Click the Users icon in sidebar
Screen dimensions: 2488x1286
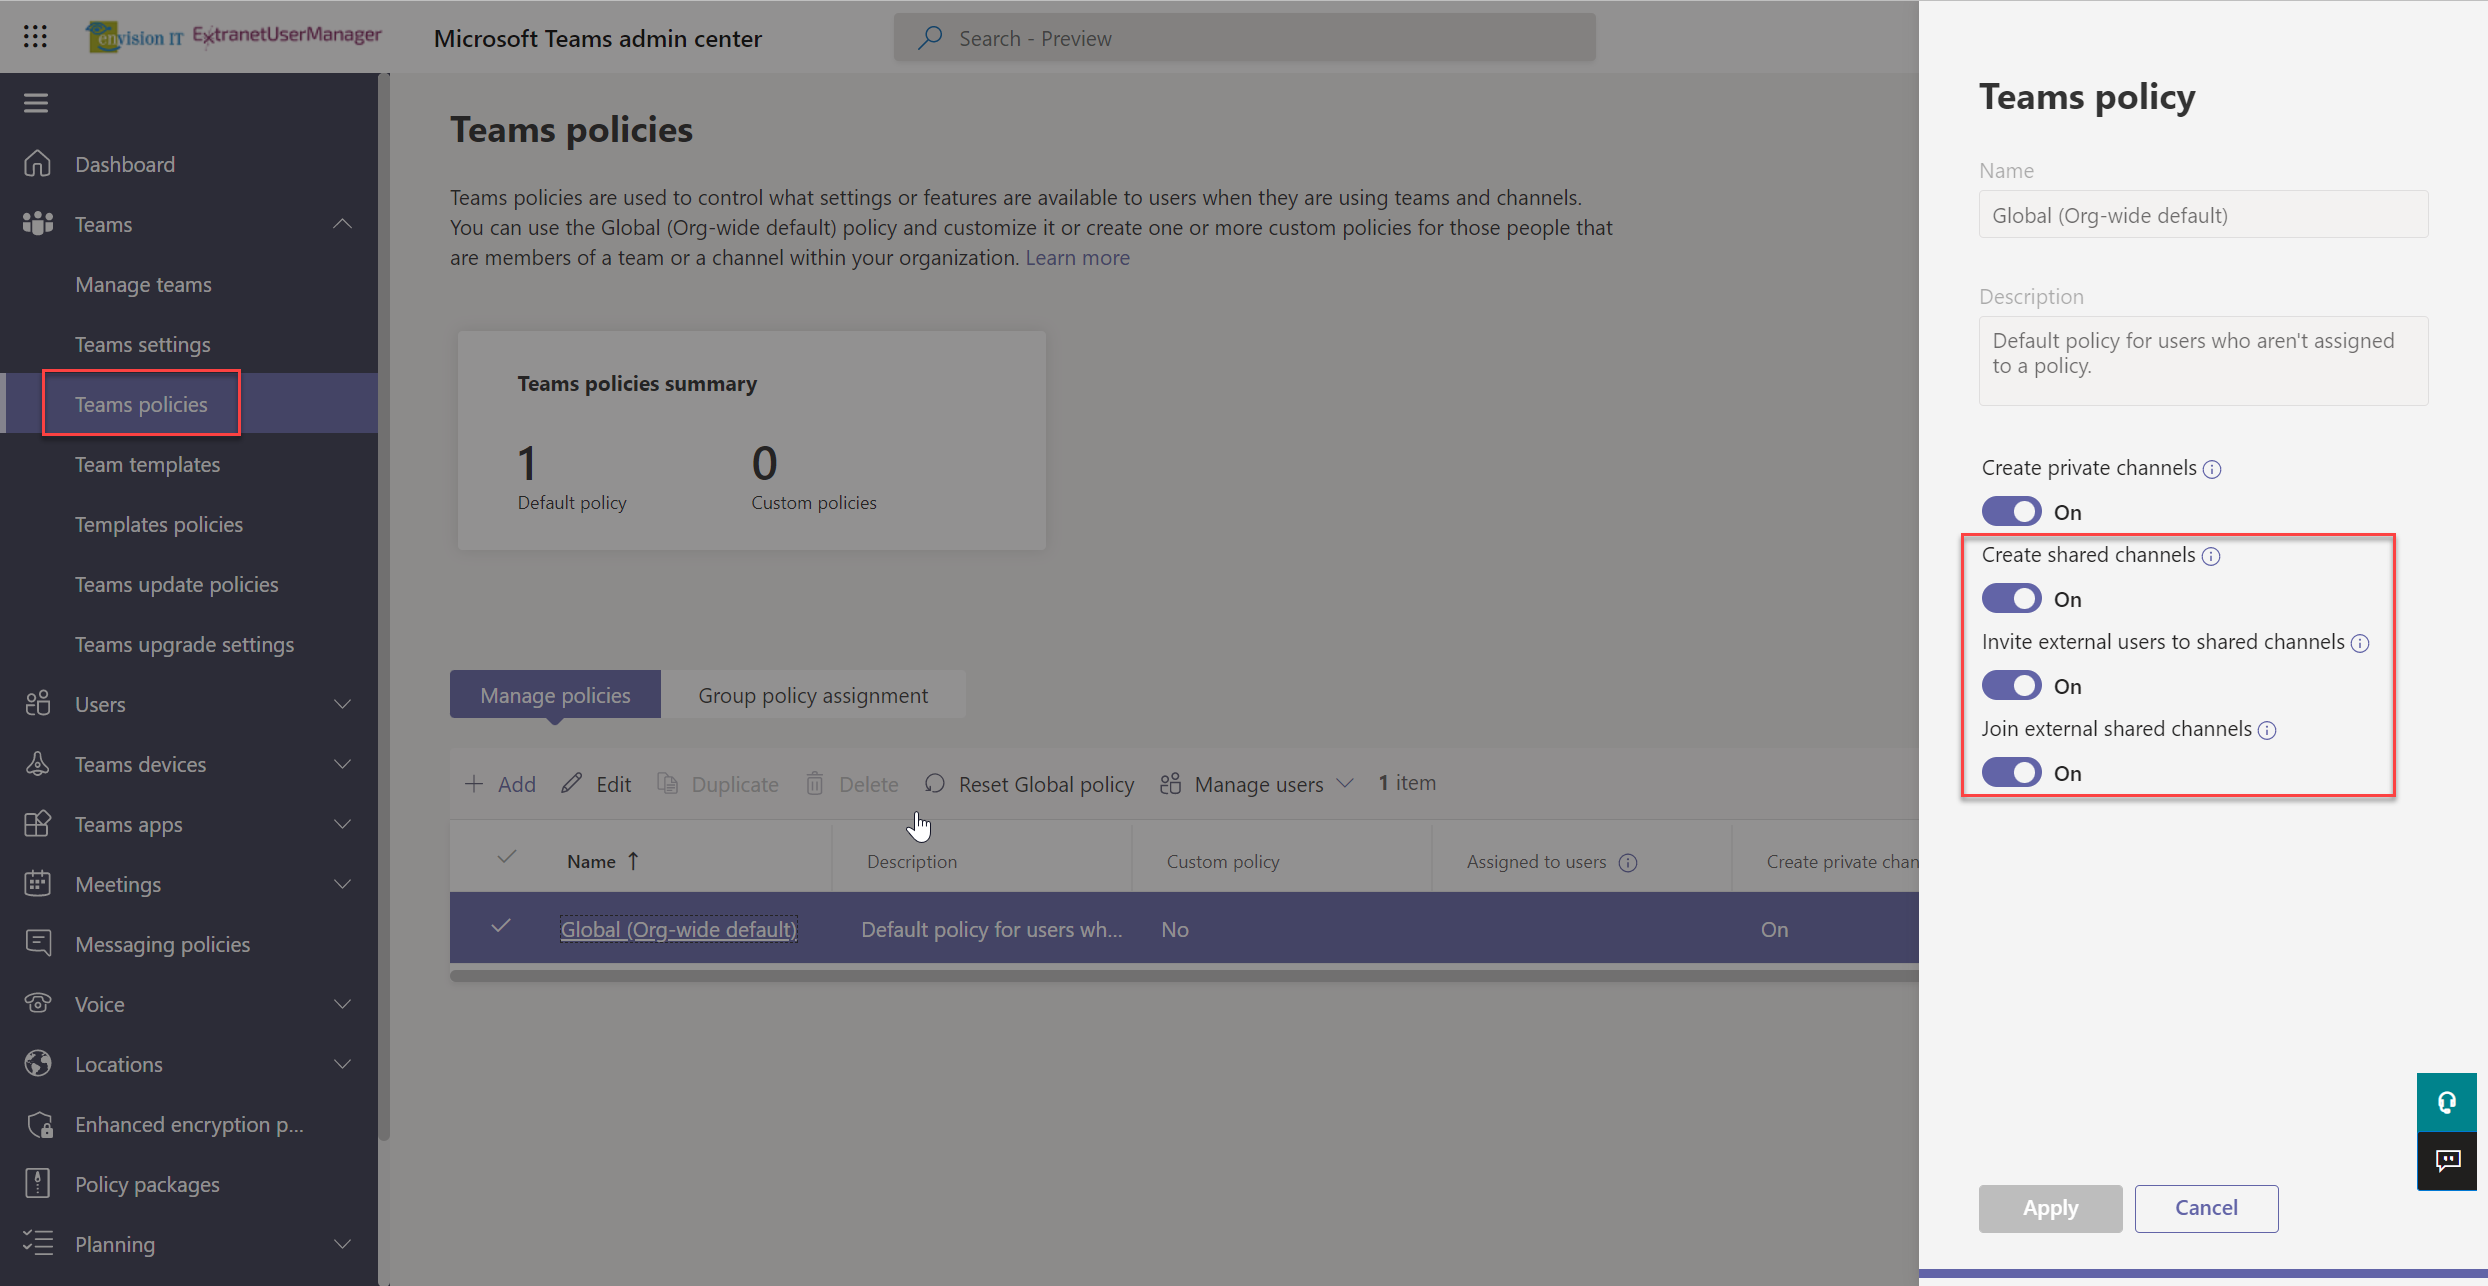point(37,703)
